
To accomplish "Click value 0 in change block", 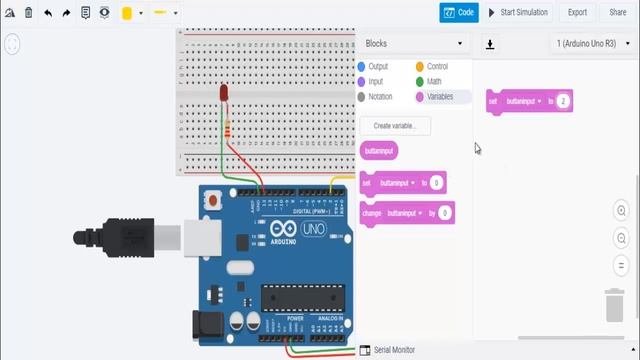I will coord(444,213).
